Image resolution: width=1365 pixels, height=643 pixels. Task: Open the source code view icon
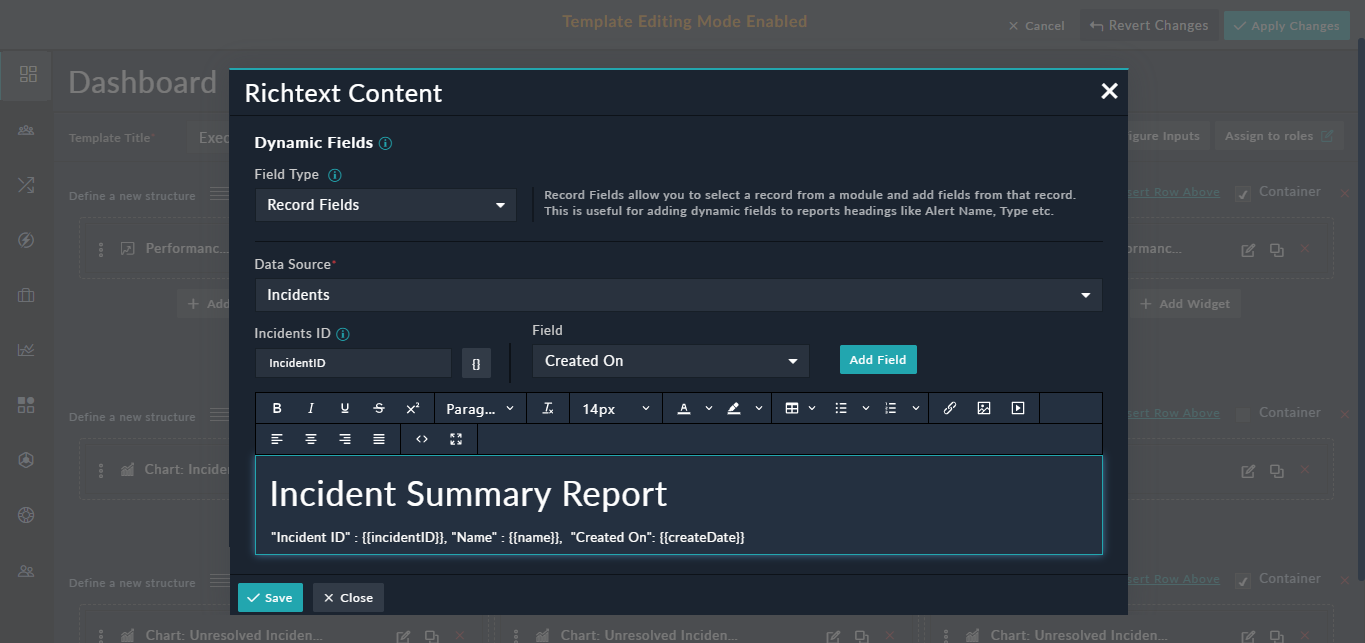[x=420, y=438]
